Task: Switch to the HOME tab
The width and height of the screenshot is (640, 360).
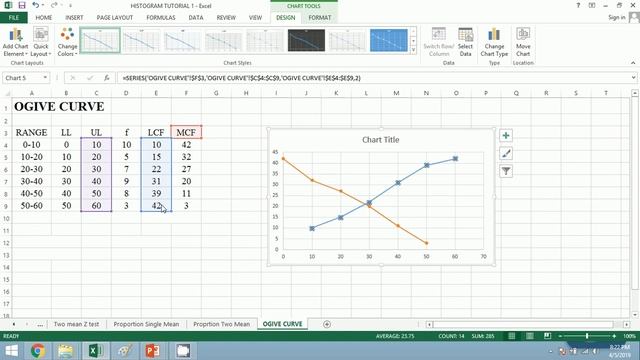Action: 44,18
